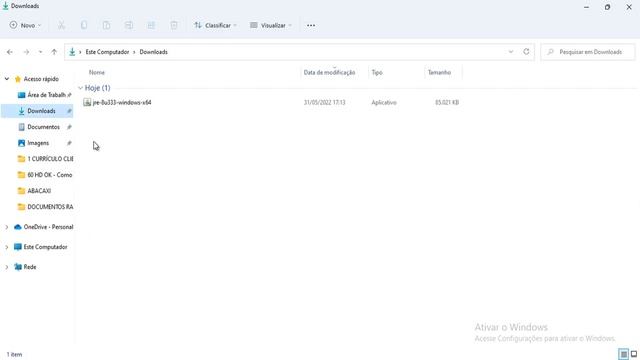The image size is (640, 360).
Task: Sort by Data de modificação column
Action: tap(329, 72)
